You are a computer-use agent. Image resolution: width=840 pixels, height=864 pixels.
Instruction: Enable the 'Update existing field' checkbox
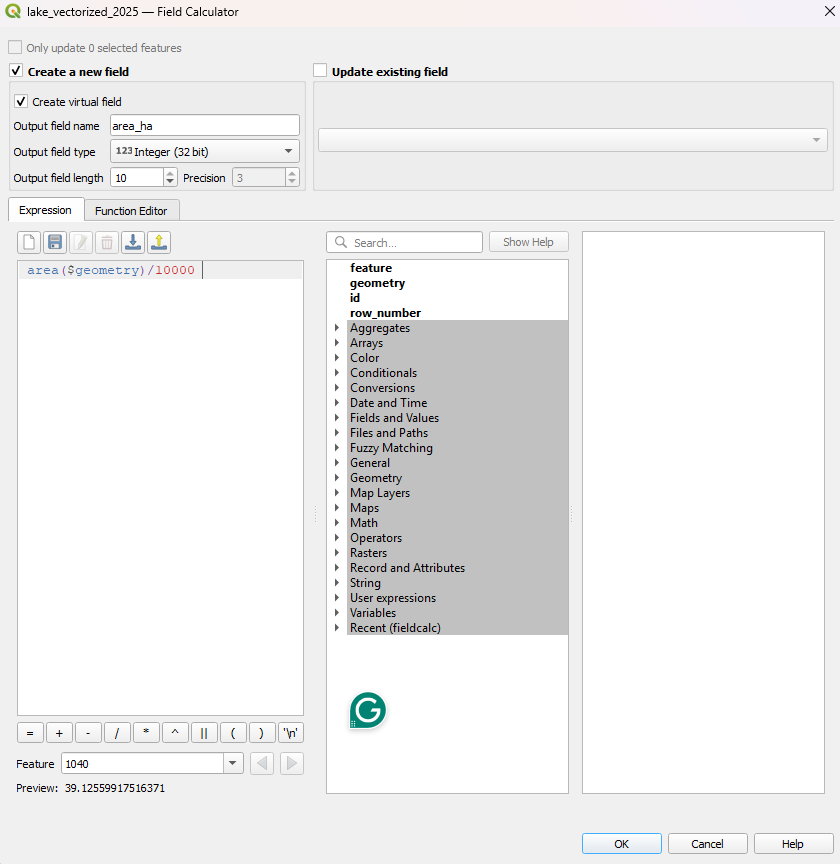(320, 71)
